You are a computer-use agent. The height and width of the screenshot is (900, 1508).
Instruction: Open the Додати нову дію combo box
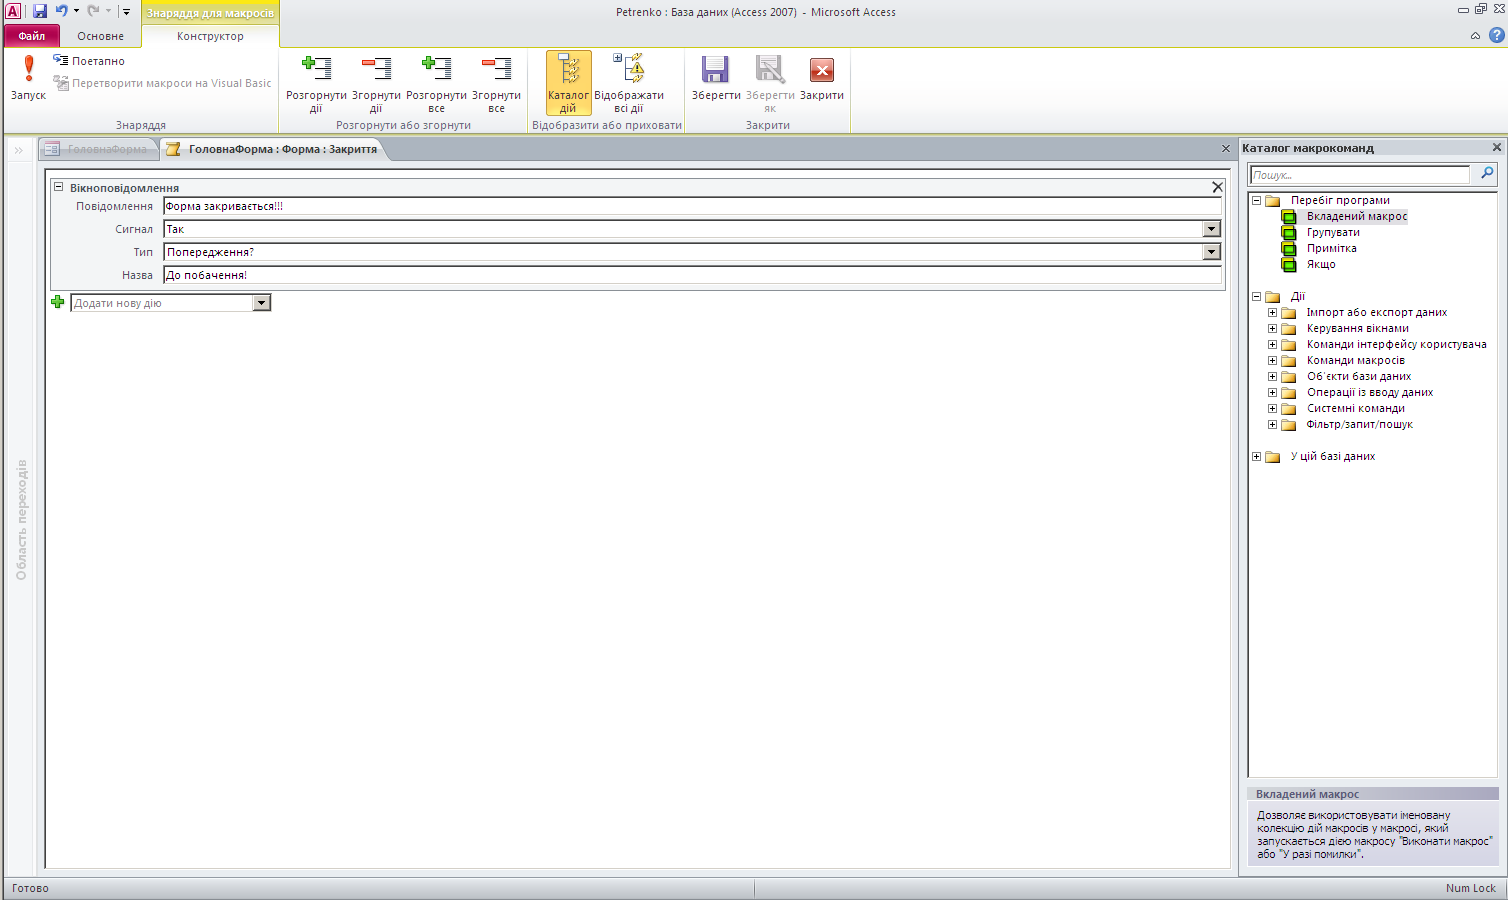(x=261, y=303)
